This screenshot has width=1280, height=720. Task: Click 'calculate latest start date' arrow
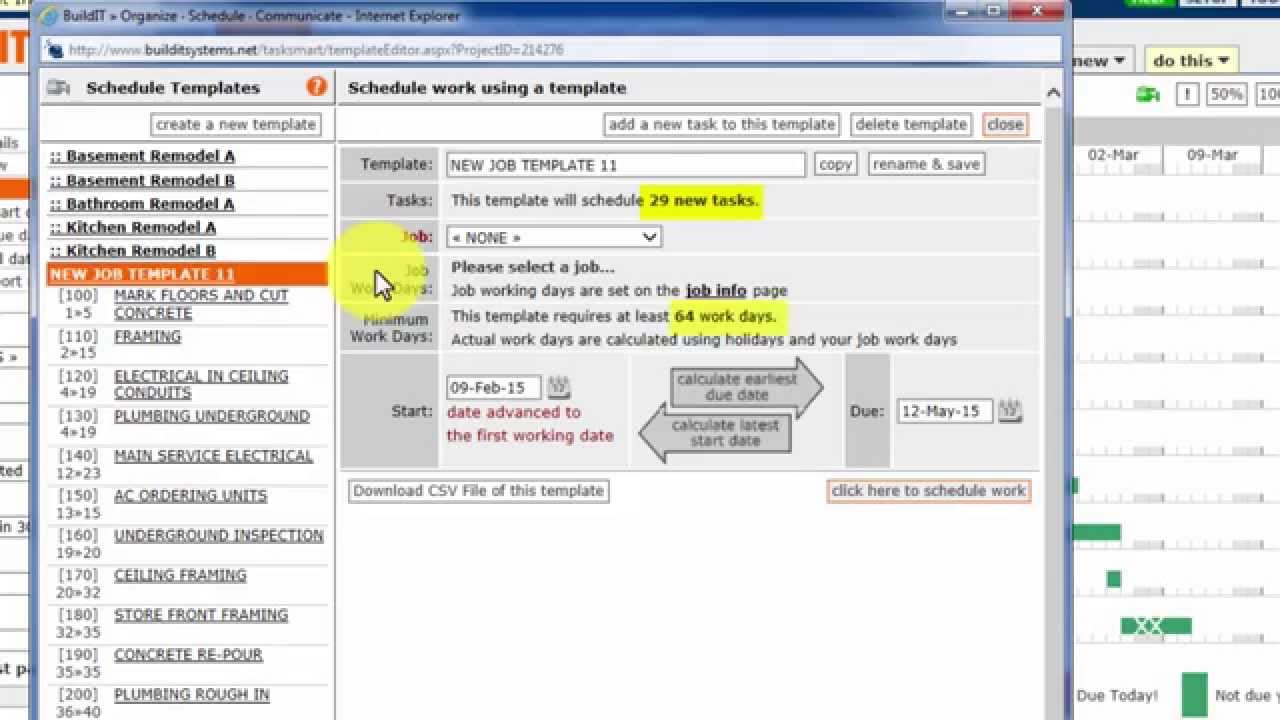[715, 433]
